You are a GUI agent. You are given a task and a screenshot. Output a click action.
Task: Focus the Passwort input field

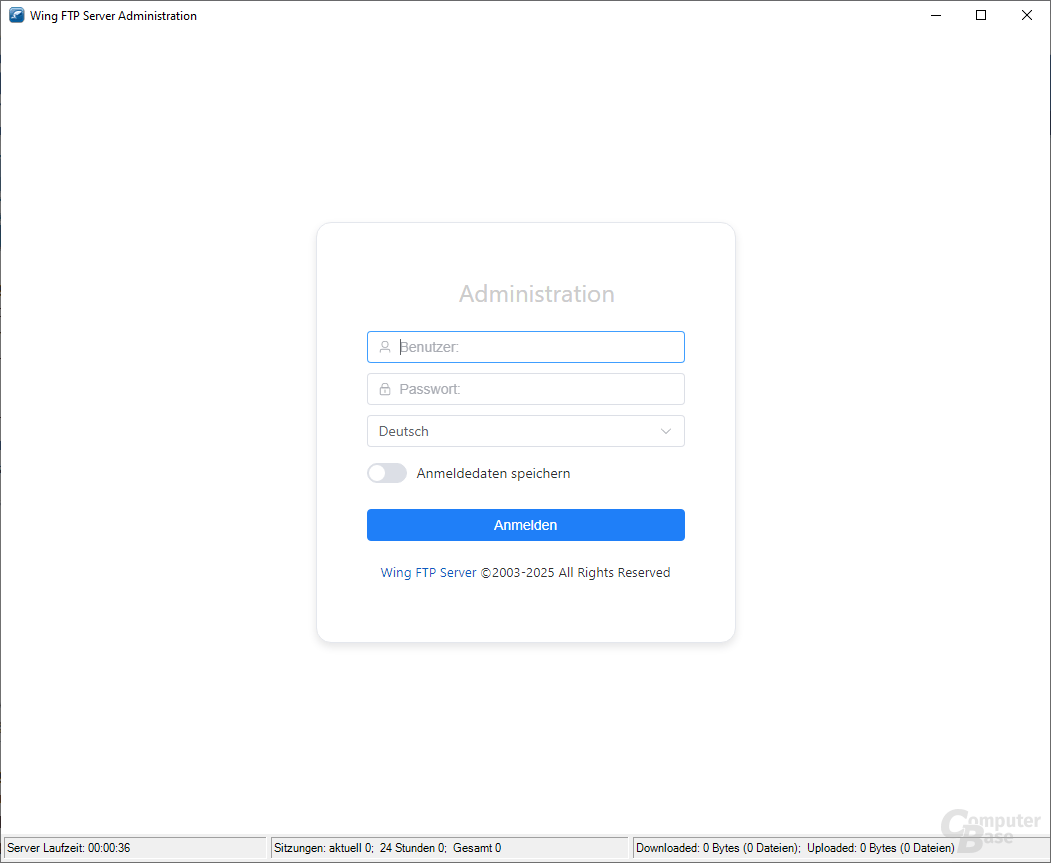coord(535,389)
